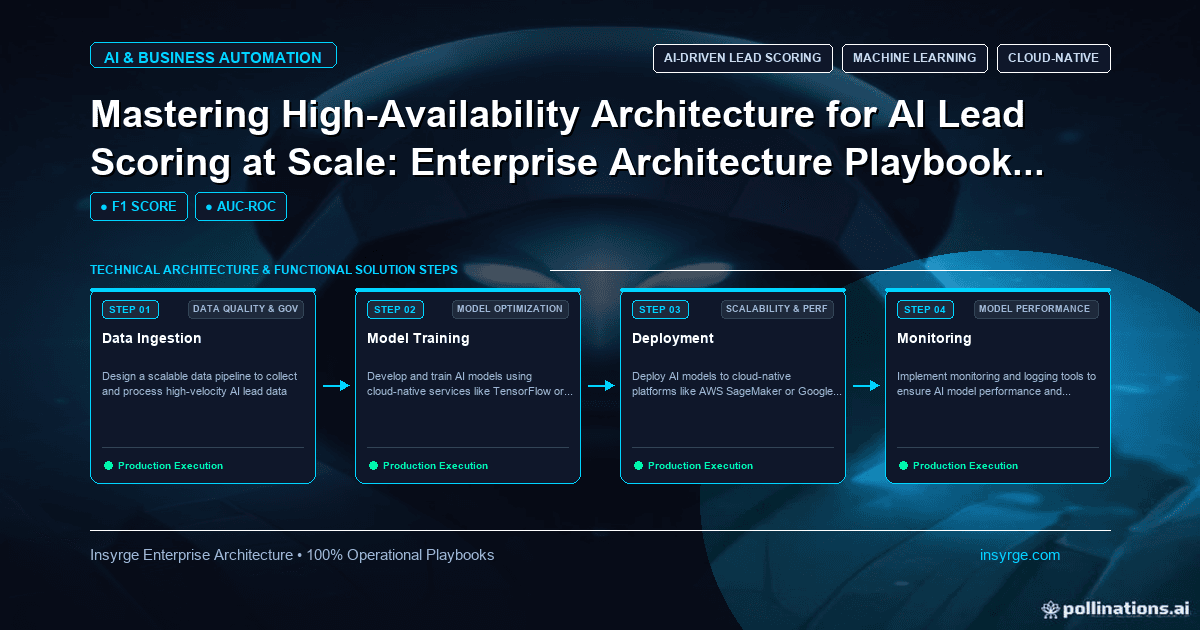This screenshot has height=630, width=1200.
Task: Select the AI-Driven Lead Scoring tag
Action: [743, 58]
